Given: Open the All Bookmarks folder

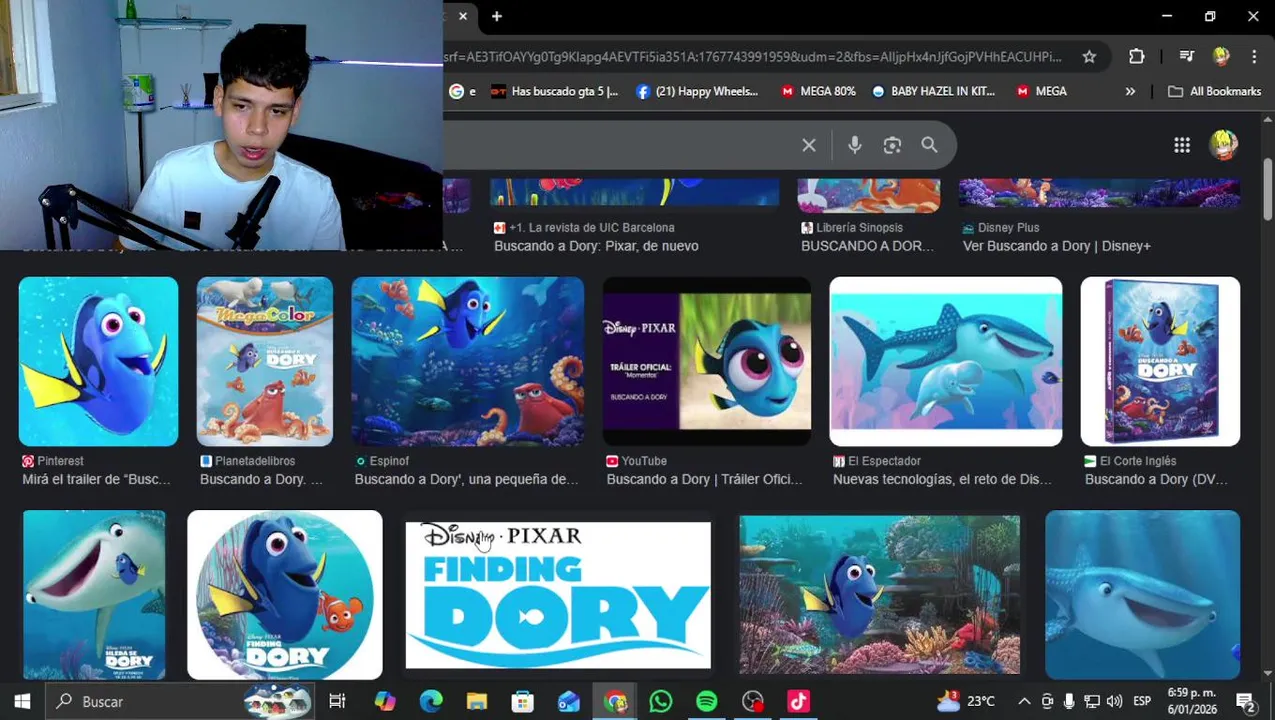Looking at the screenshot, I should [1214, 91].
